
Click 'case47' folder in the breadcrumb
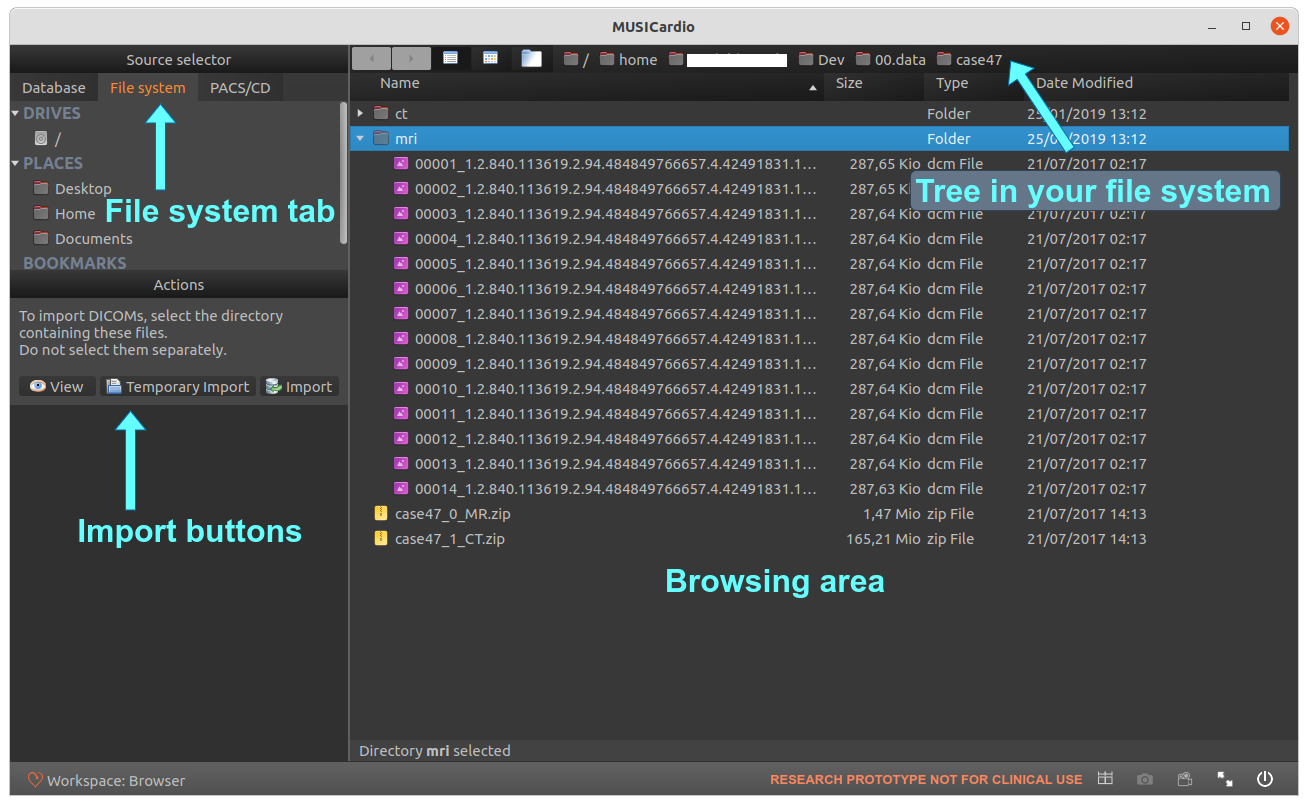coord(969,60)
